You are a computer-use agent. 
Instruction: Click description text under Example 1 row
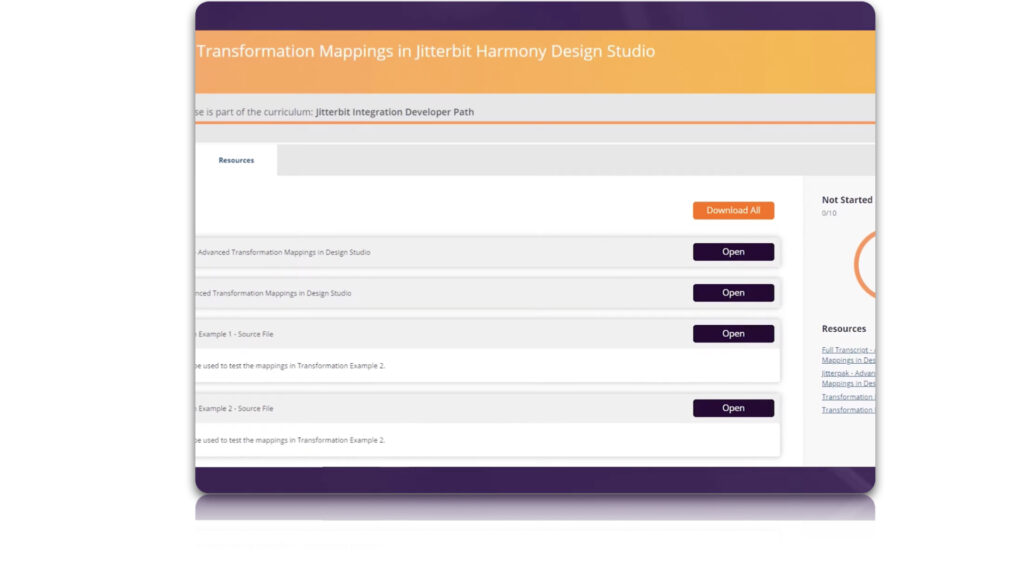pos(290,366)
